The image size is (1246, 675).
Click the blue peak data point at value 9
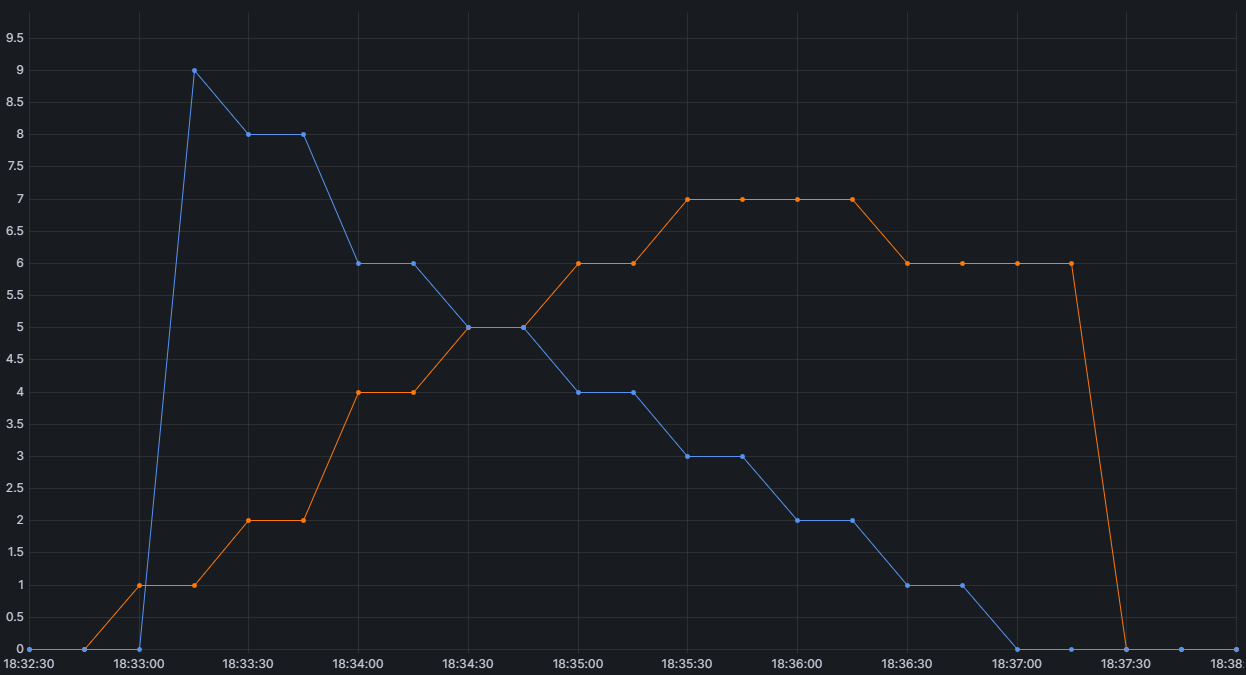[x=194, y=70]
